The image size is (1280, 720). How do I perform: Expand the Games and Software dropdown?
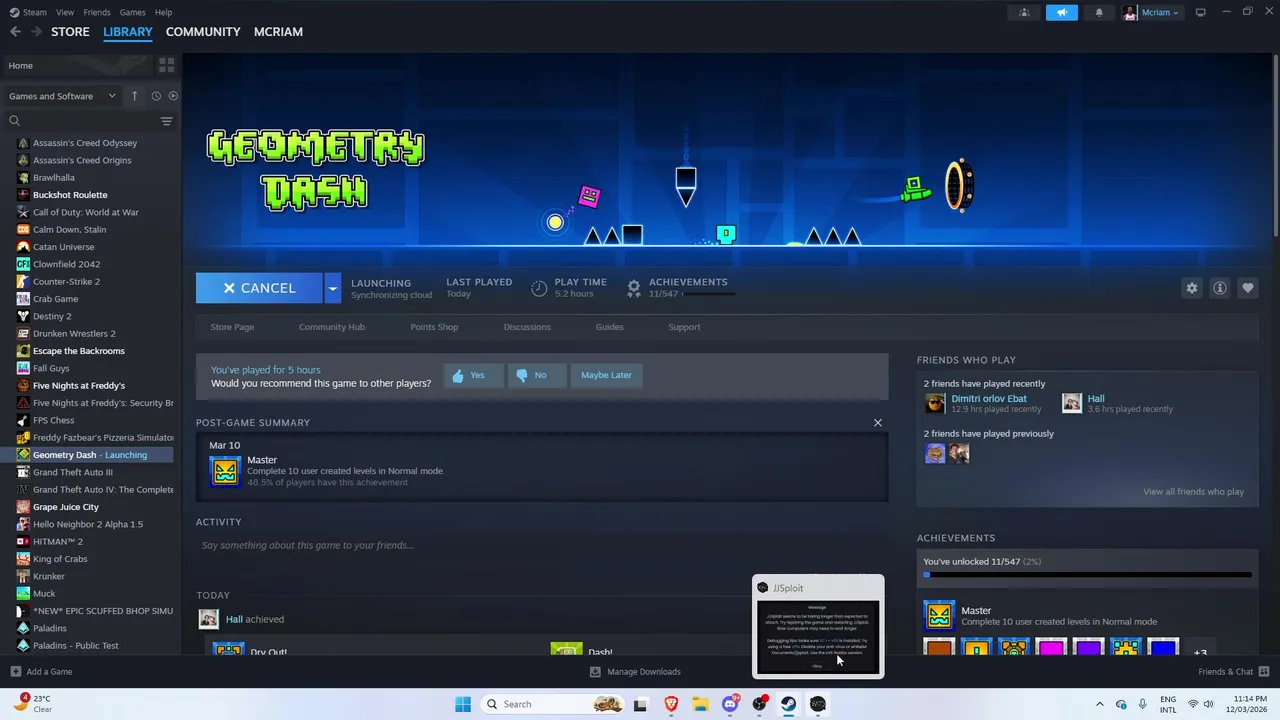tap(62, 96)
